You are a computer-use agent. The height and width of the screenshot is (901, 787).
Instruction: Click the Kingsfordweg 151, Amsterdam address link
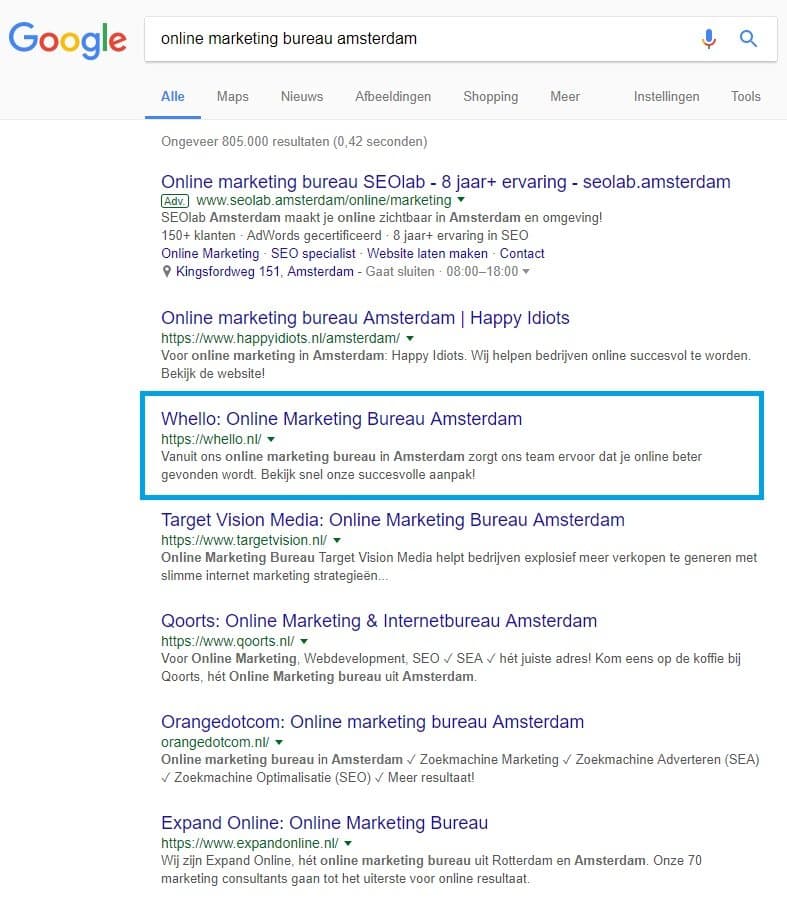(265, 271)
